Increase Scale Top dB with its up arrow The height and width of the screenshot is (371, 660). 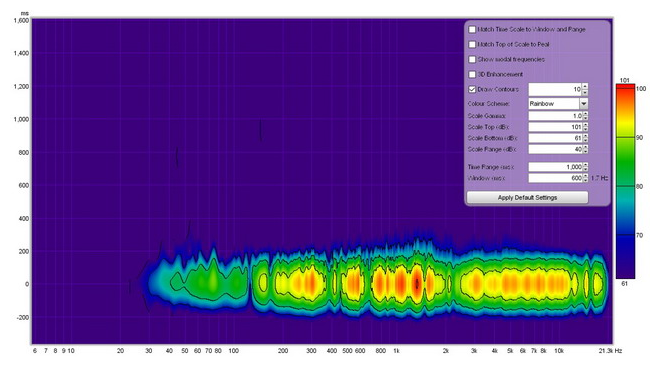point(585,125)
